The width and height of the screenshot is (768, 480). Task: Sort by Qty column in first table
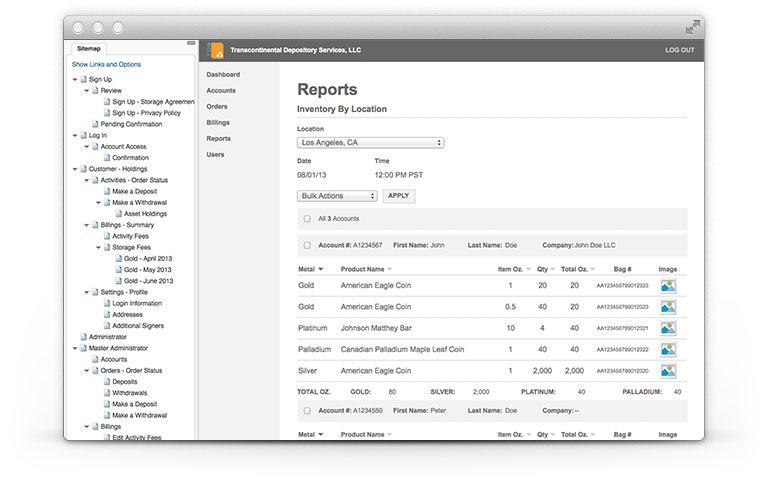pos(553,269)
